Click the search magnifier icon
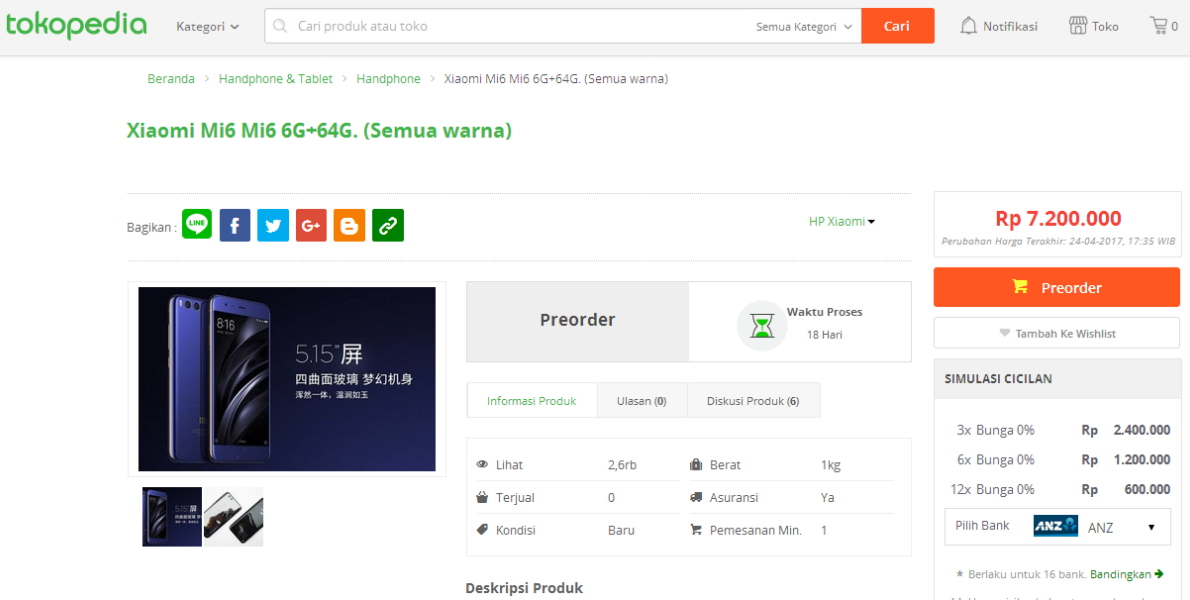 pos(280,27)
